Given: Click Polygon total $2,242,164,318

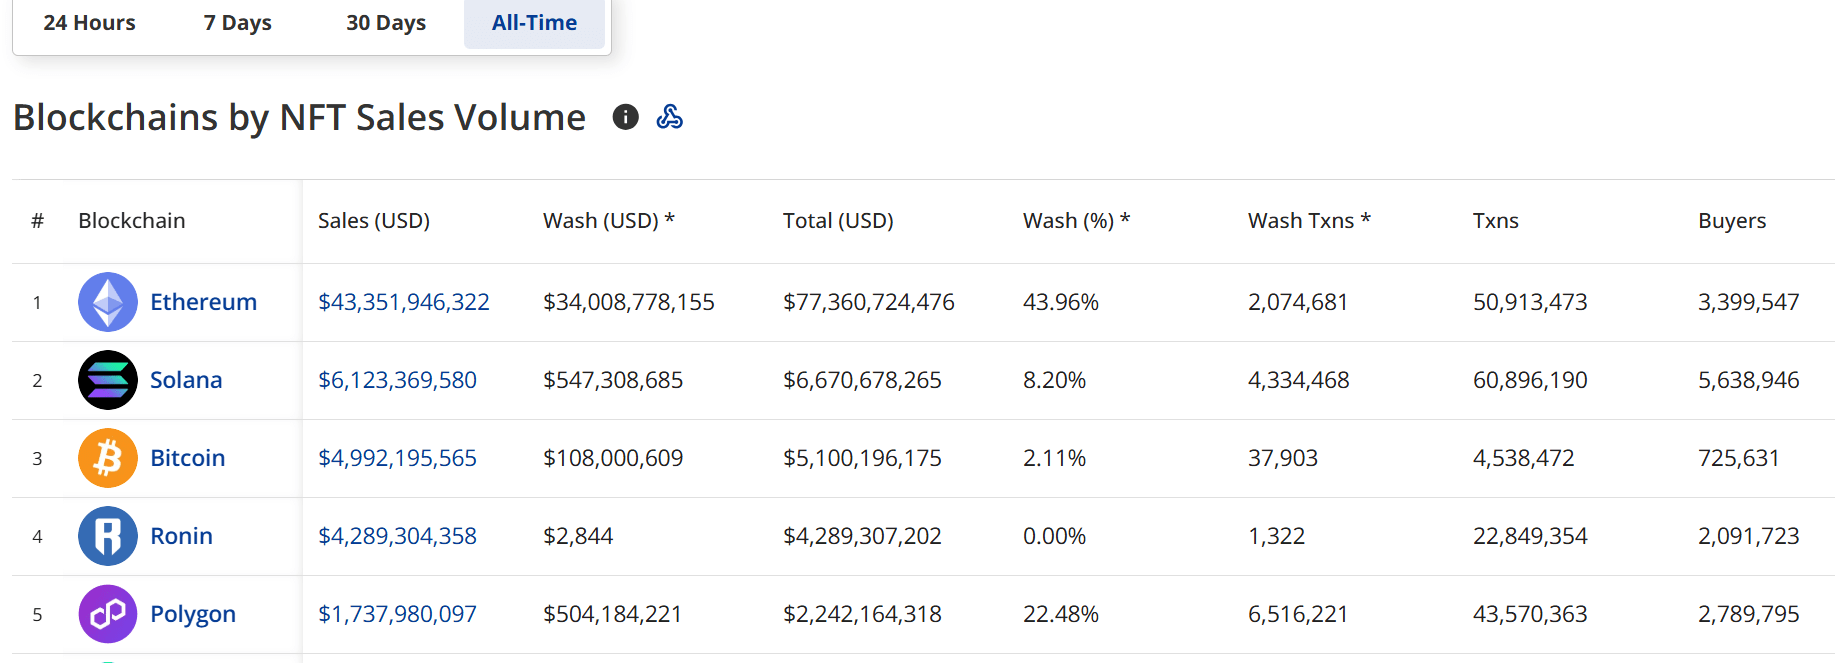Looking at the screenshot, I should coord(862,614).
